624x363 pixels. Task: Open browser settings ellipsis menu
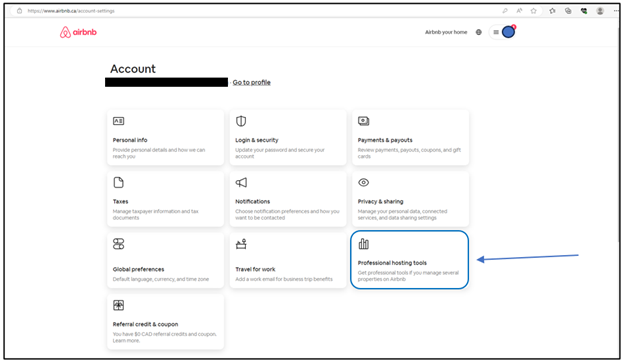tap(616, 11)
